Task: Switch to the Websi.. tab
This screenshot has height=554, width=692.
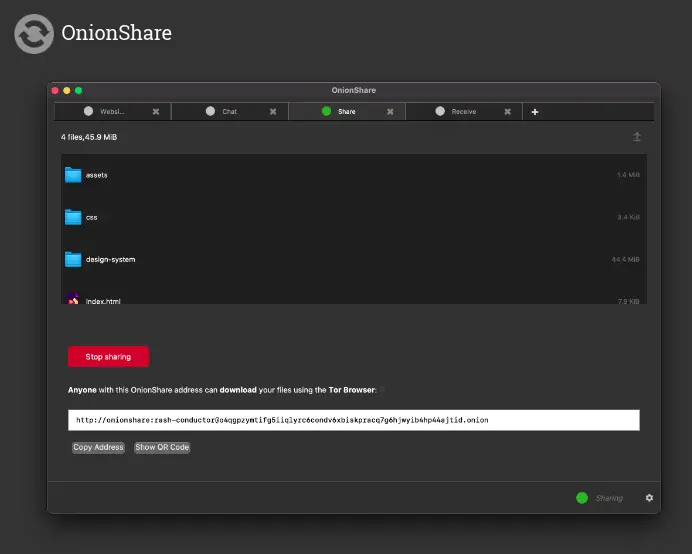Action: click(113, 112)
